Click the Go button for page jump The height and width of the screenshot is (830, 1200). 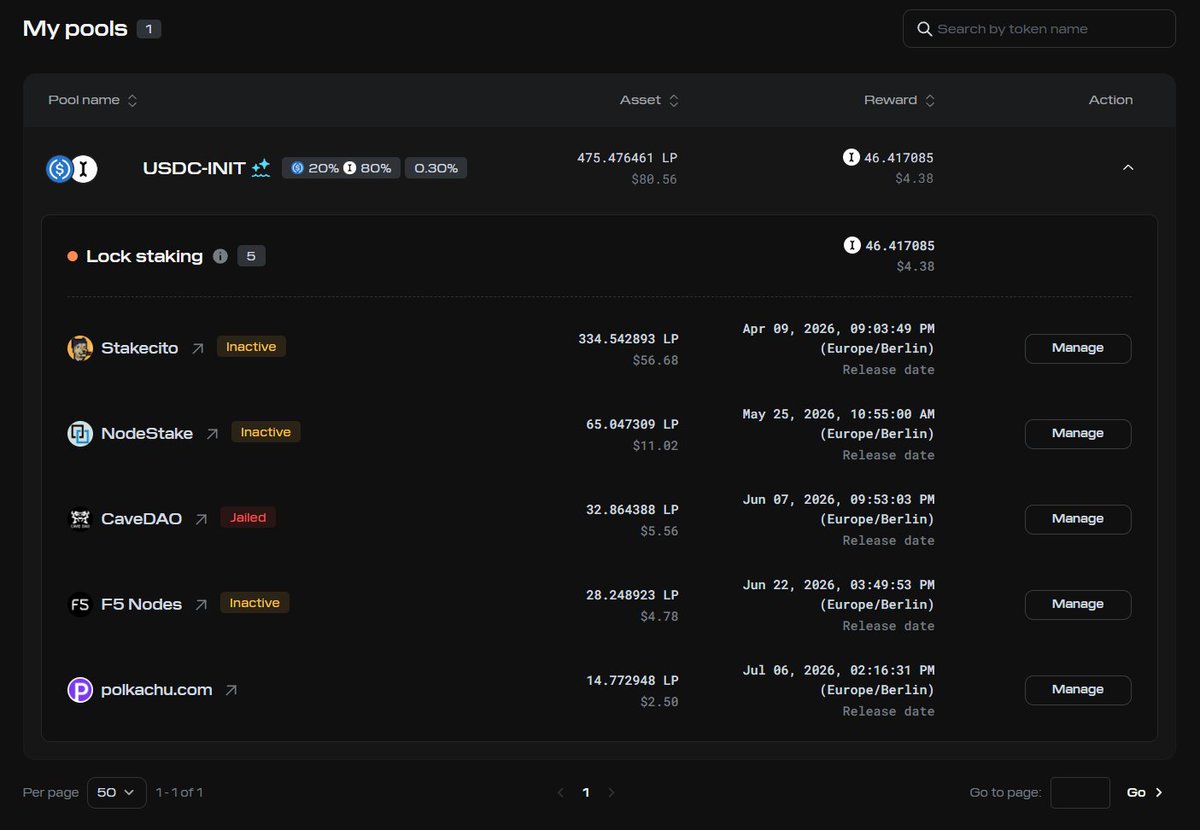[1144, 792]
